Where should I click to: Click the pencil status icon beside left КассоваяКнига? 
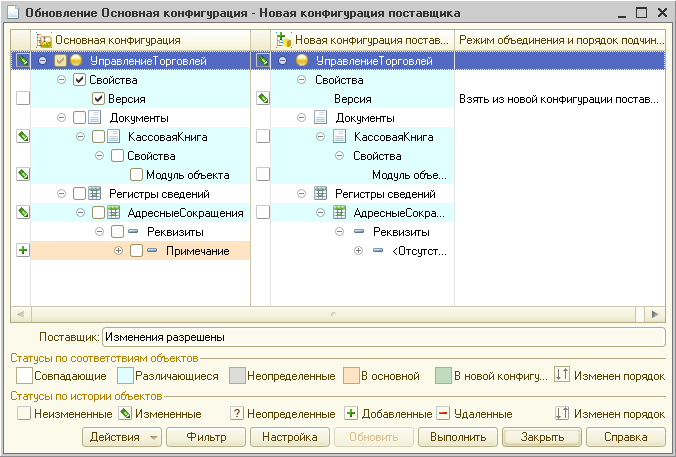(23, 137)
